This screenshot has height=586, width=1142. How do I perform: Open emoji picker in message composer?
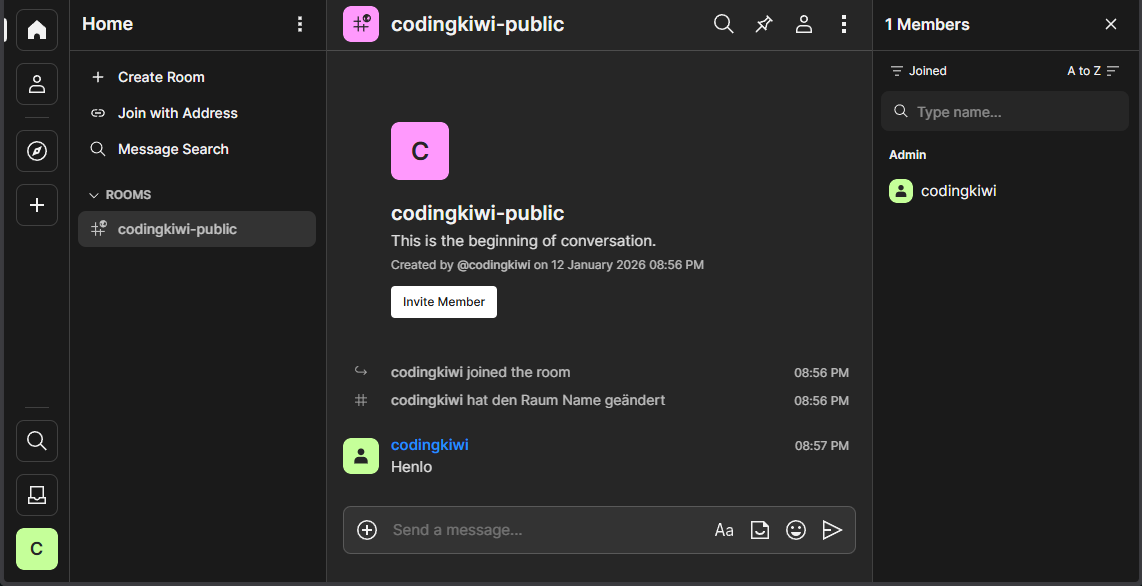tap(796, 530)
